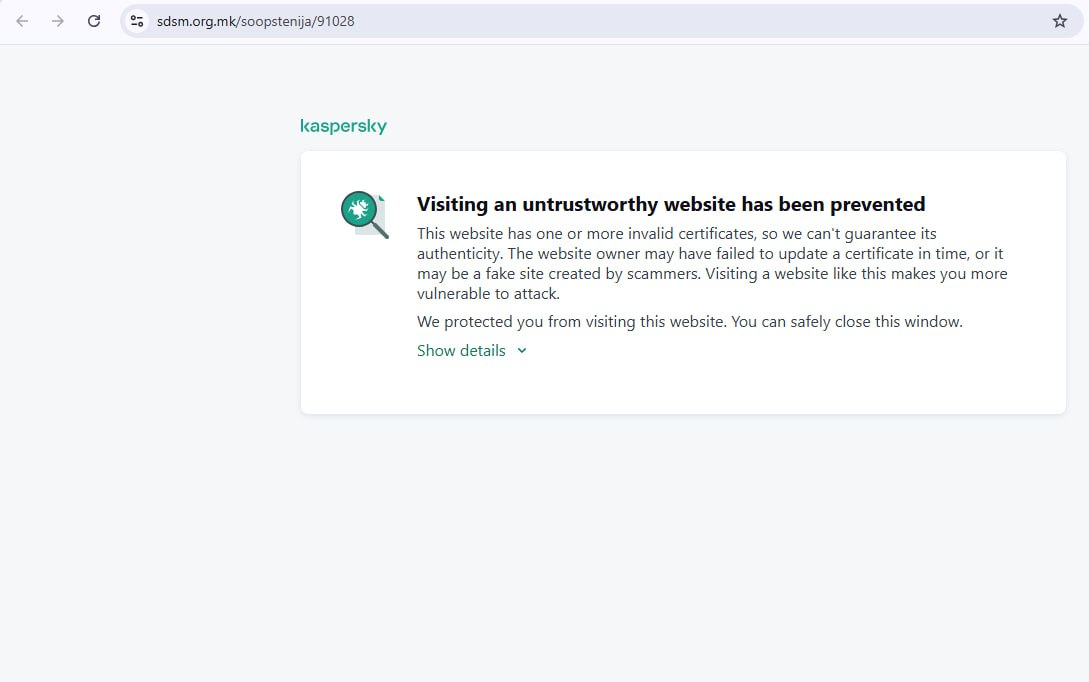The width and height of the screenshot is (1089, 682).
Task: Expand the Show details chevron
Action: [522, 351]
